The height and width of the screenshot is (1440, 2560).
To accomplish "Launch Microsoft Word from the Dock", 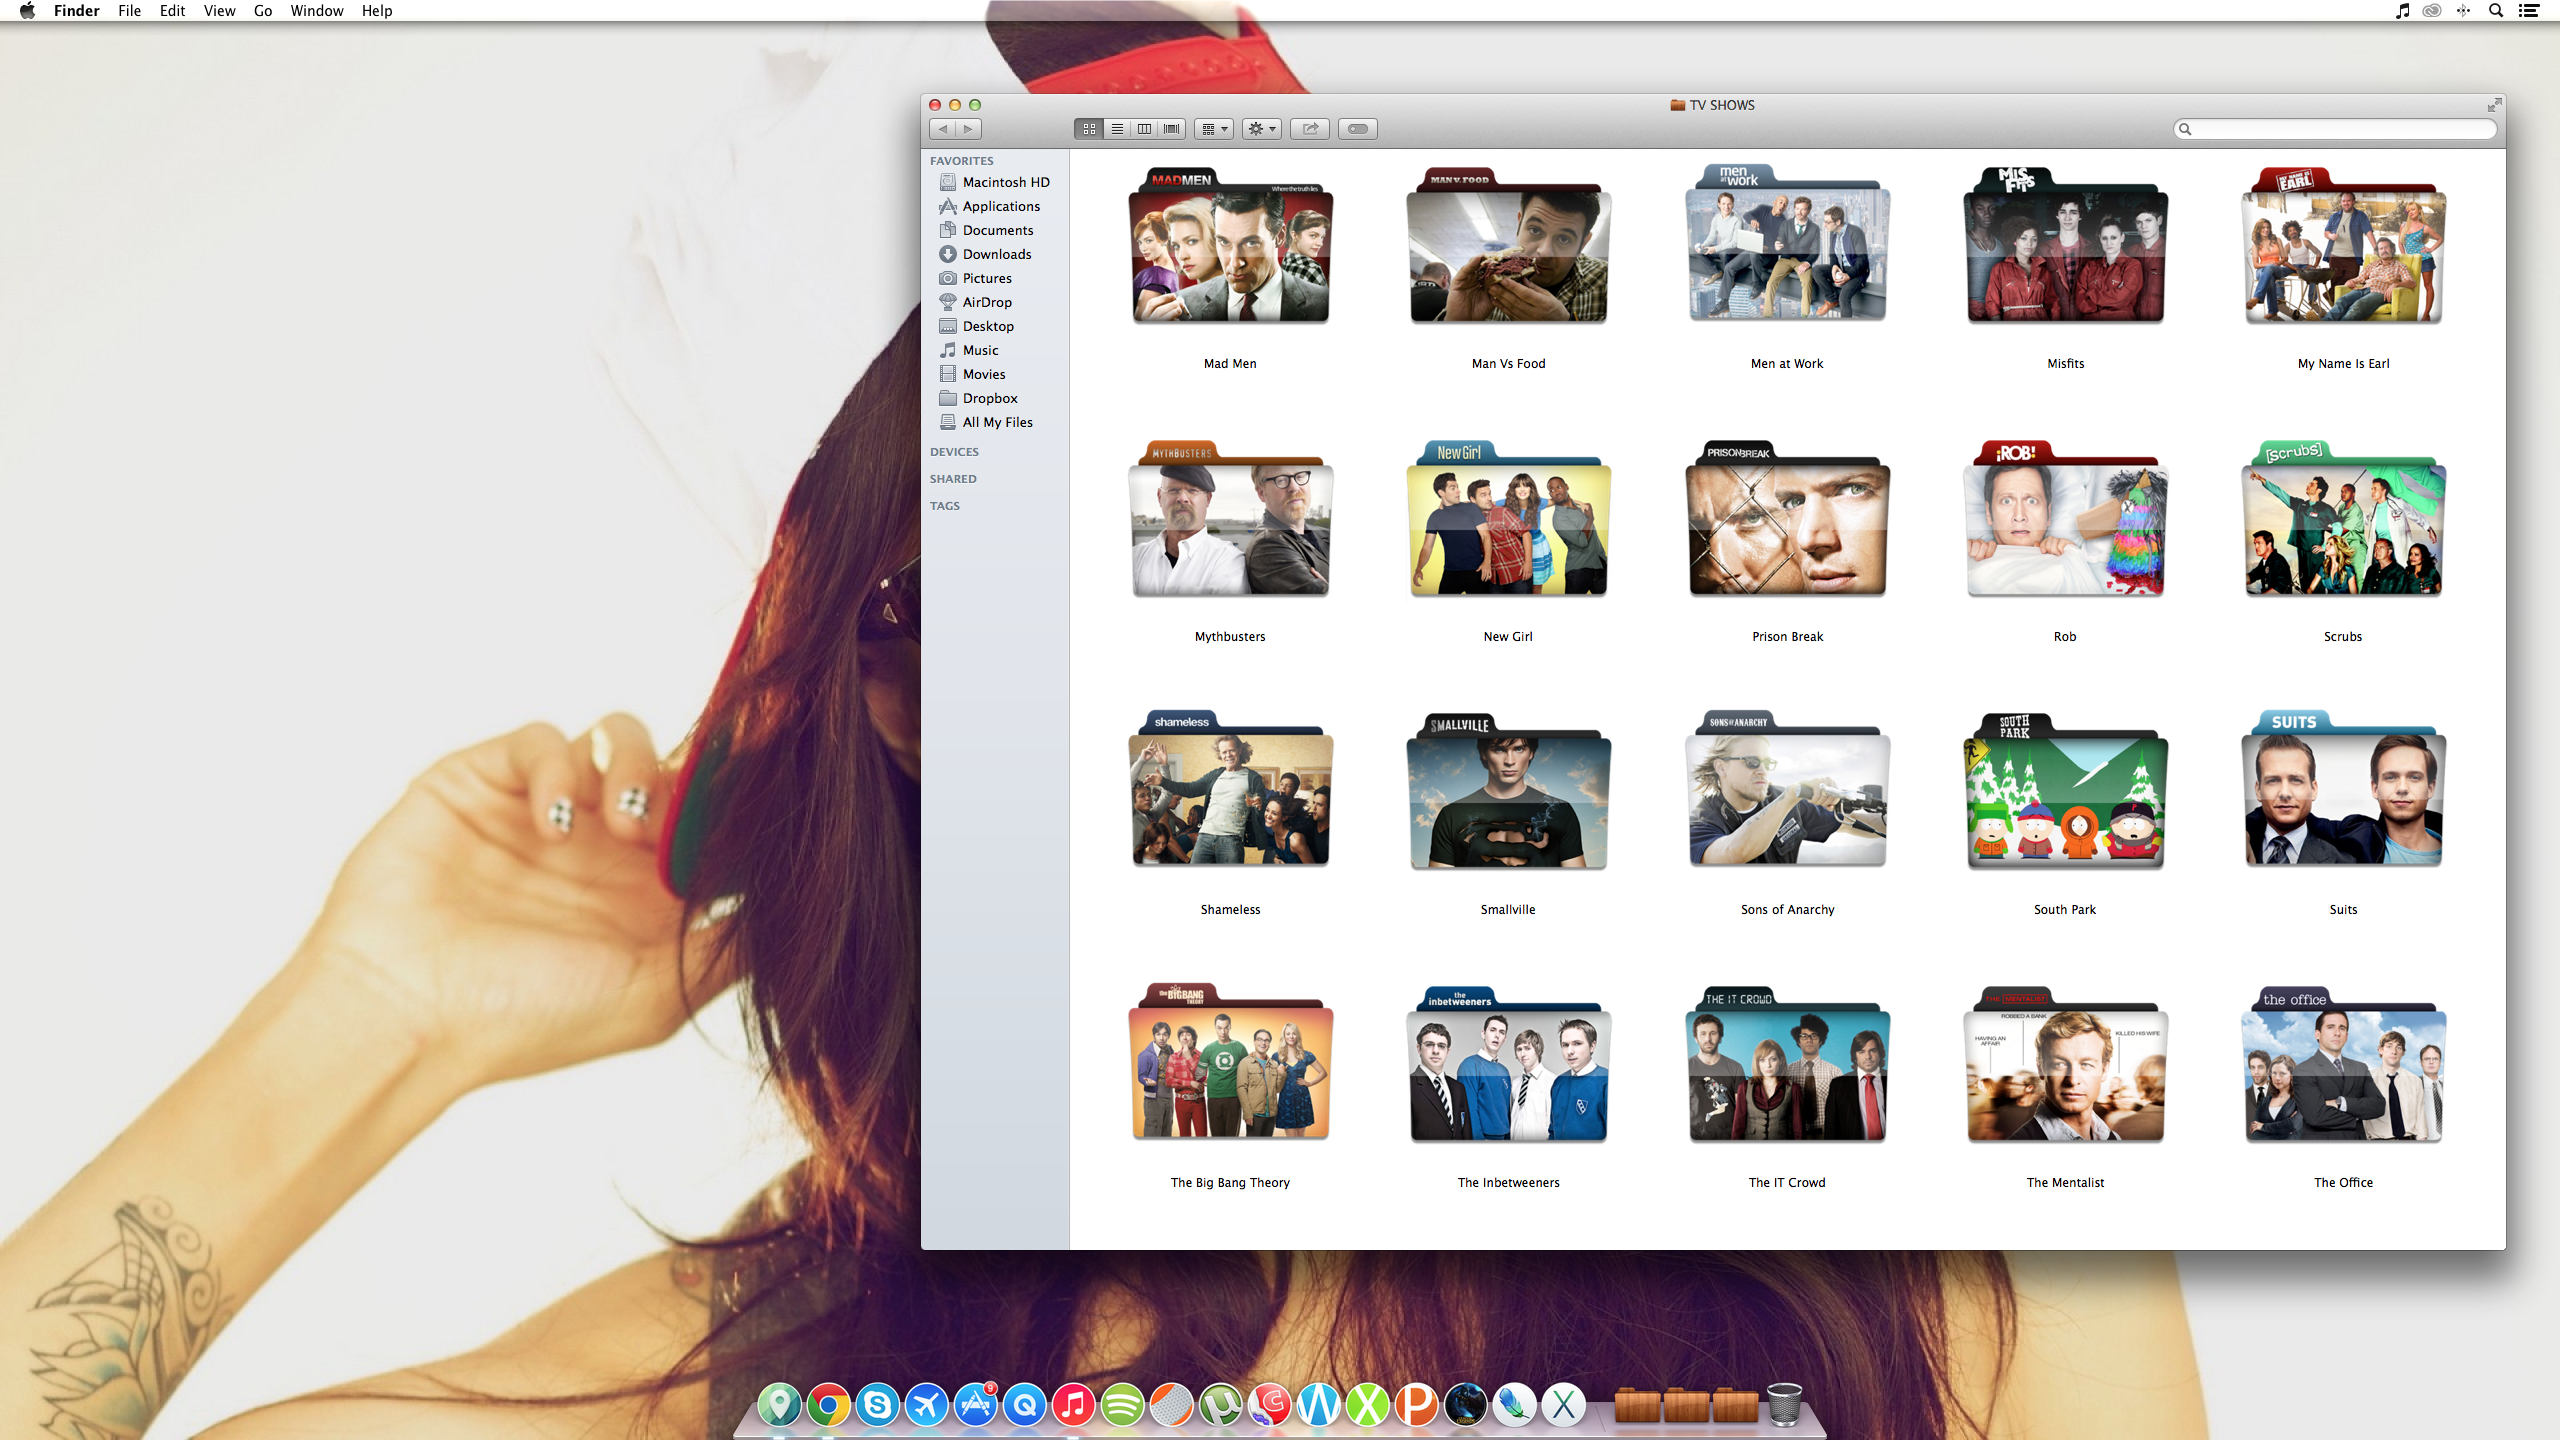I will click(x=1318, y=1404).
